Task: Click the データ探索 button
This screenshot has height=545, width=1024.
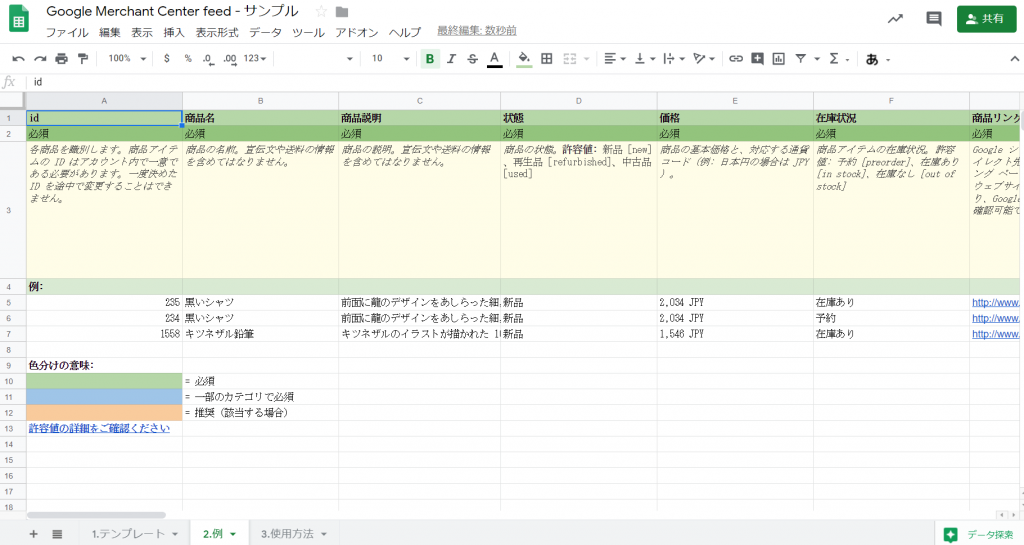Action: click(x=980, y=534)
